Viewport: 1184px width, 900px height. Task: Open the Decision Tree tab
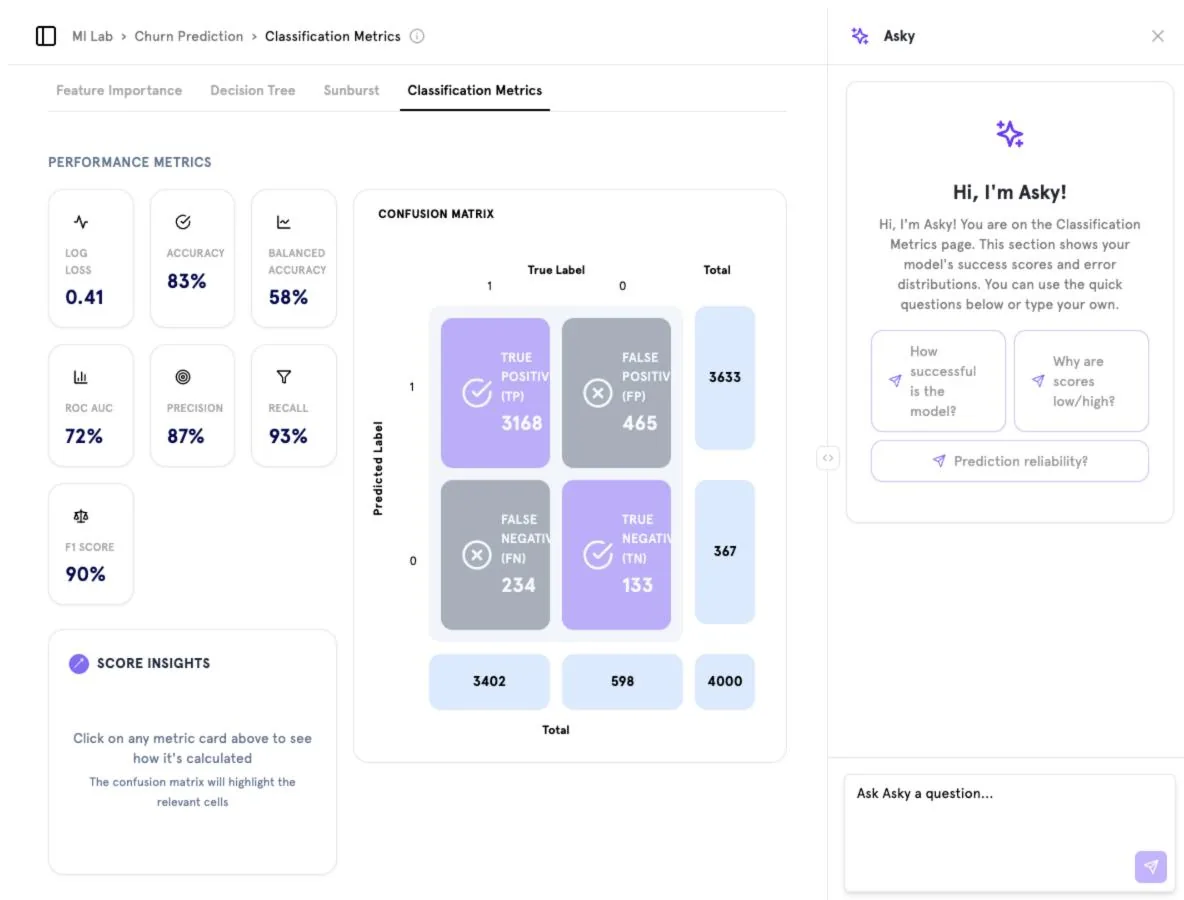[x=253, y=91]
